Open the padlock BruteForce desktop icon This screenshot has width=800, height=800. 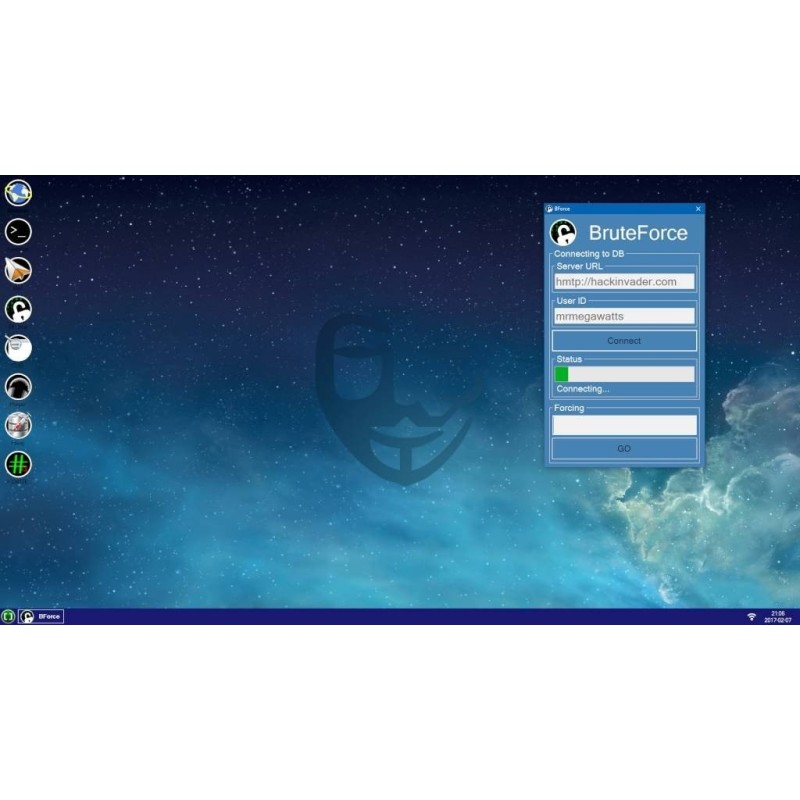pos(18,309)
